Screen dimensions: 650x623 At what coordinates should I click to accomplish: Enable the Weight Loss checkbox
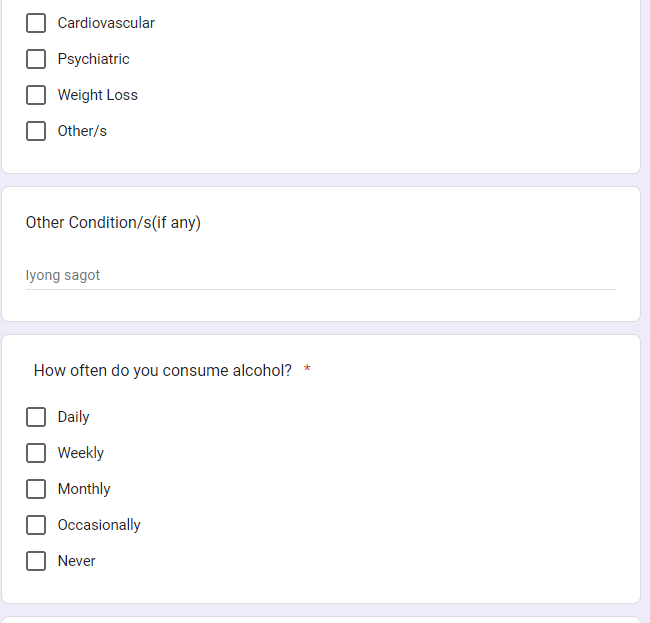(x=36, y=95)
